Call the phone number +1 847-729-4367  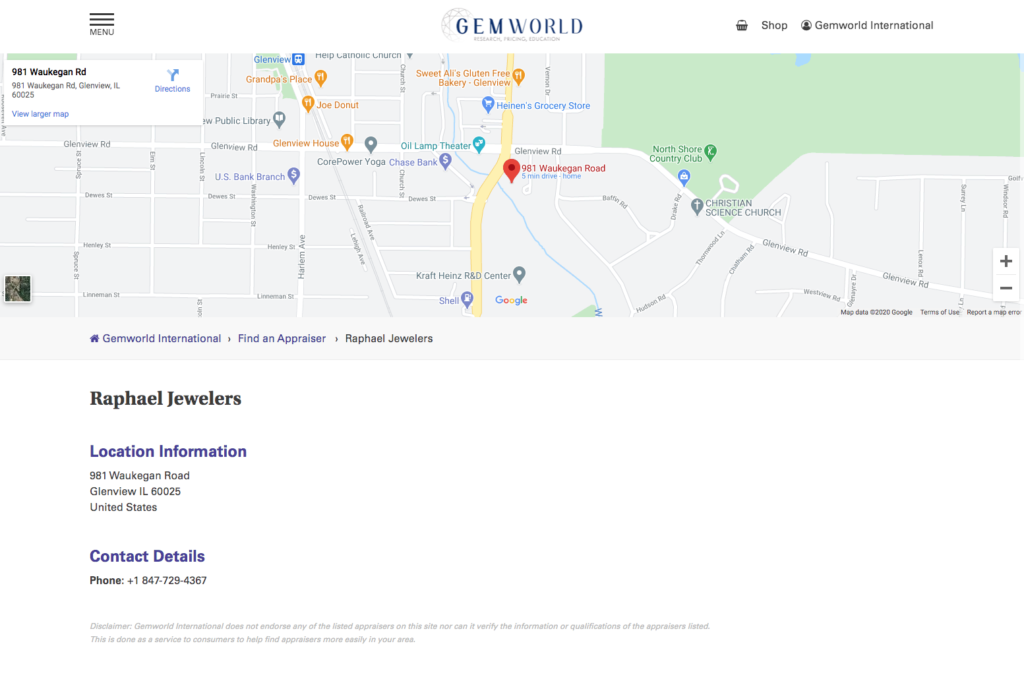[166, 580]
